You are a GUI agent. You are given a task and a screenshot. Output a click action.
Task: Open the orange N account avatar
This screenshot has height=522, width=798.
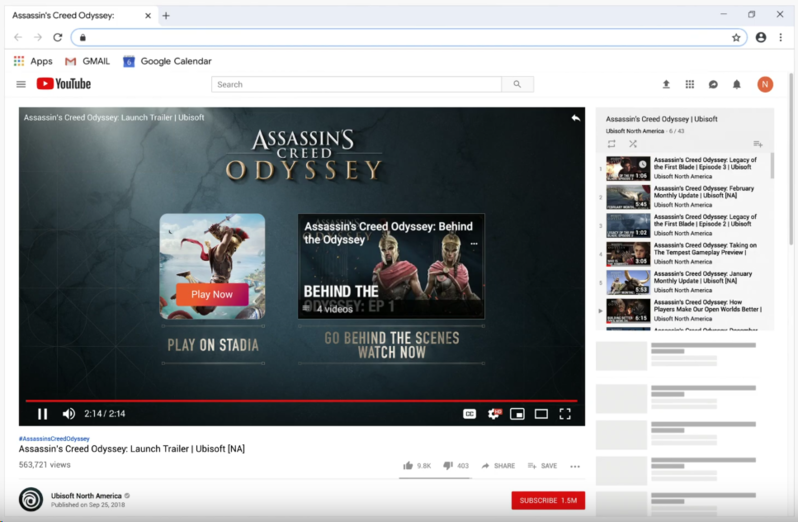pos(765,84)
